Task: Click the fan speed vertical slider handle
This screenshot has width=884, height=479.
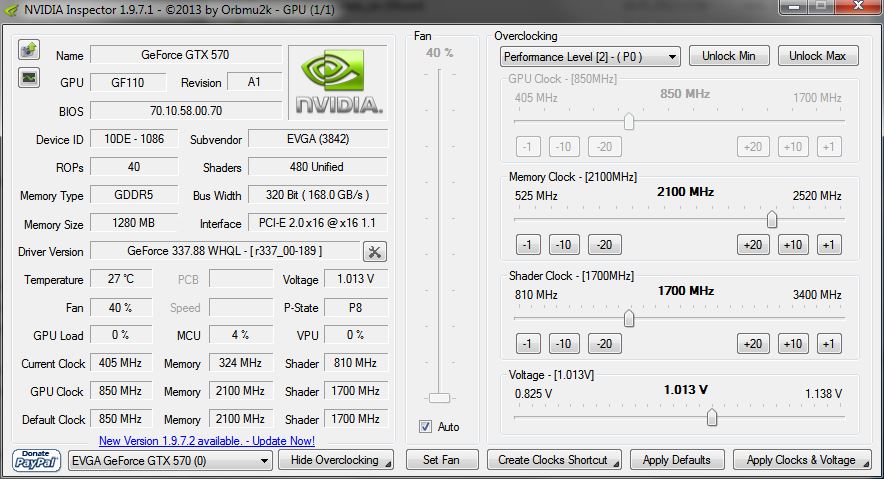Action: 439,398
